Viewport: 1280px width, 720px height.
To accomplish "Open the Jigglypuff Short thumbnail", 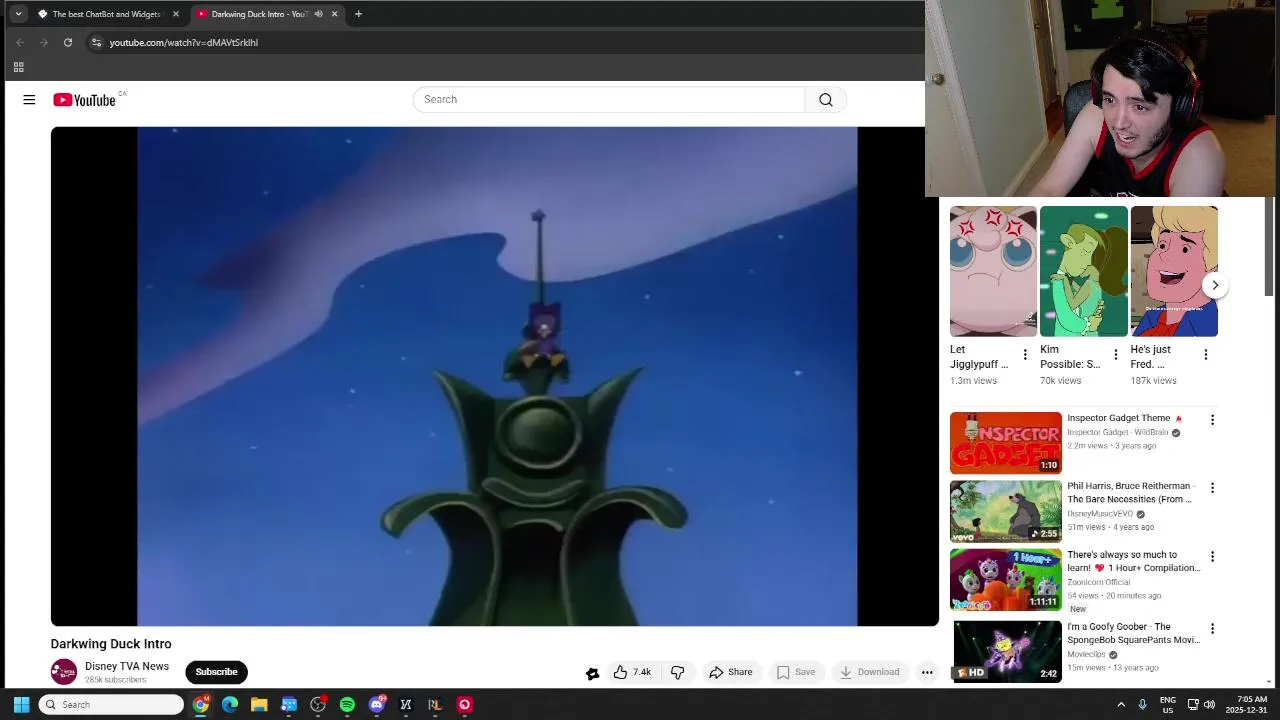I will (993, 271).
